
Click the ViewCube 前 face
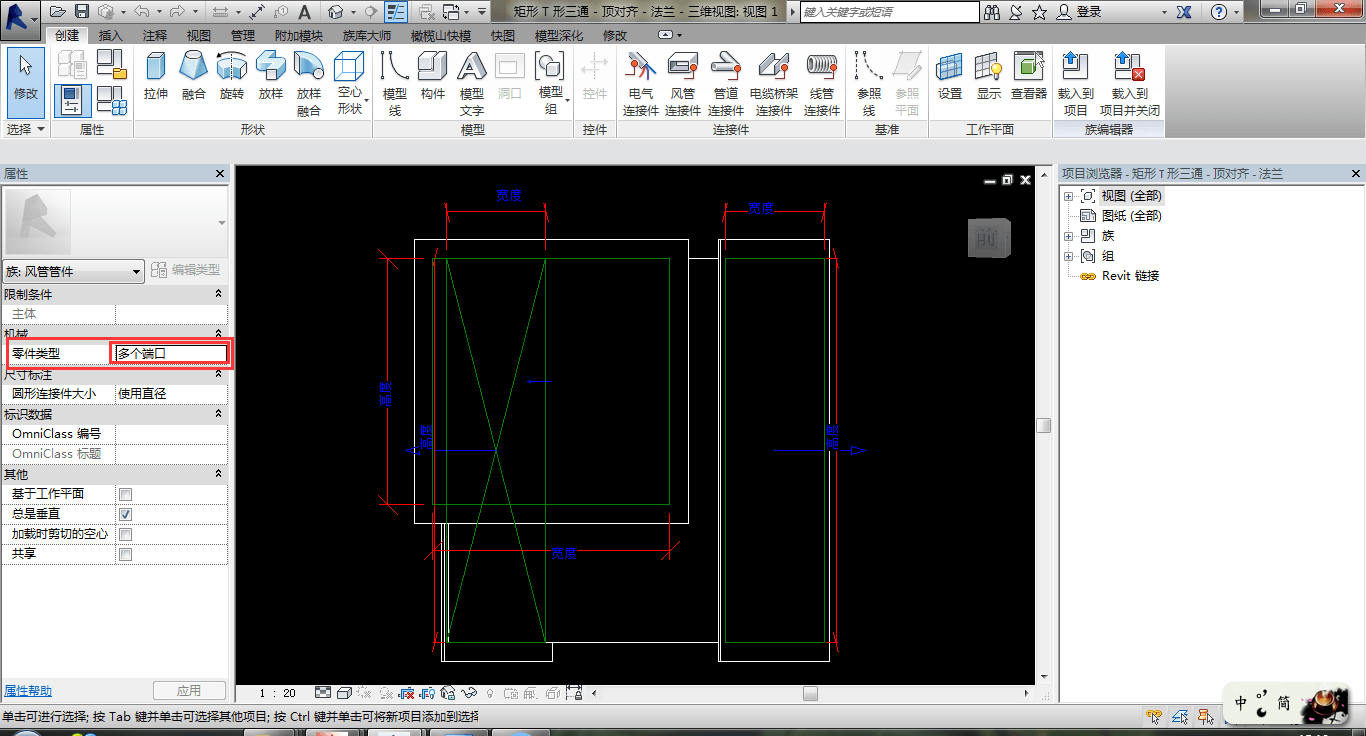click(x=988, y=238)
